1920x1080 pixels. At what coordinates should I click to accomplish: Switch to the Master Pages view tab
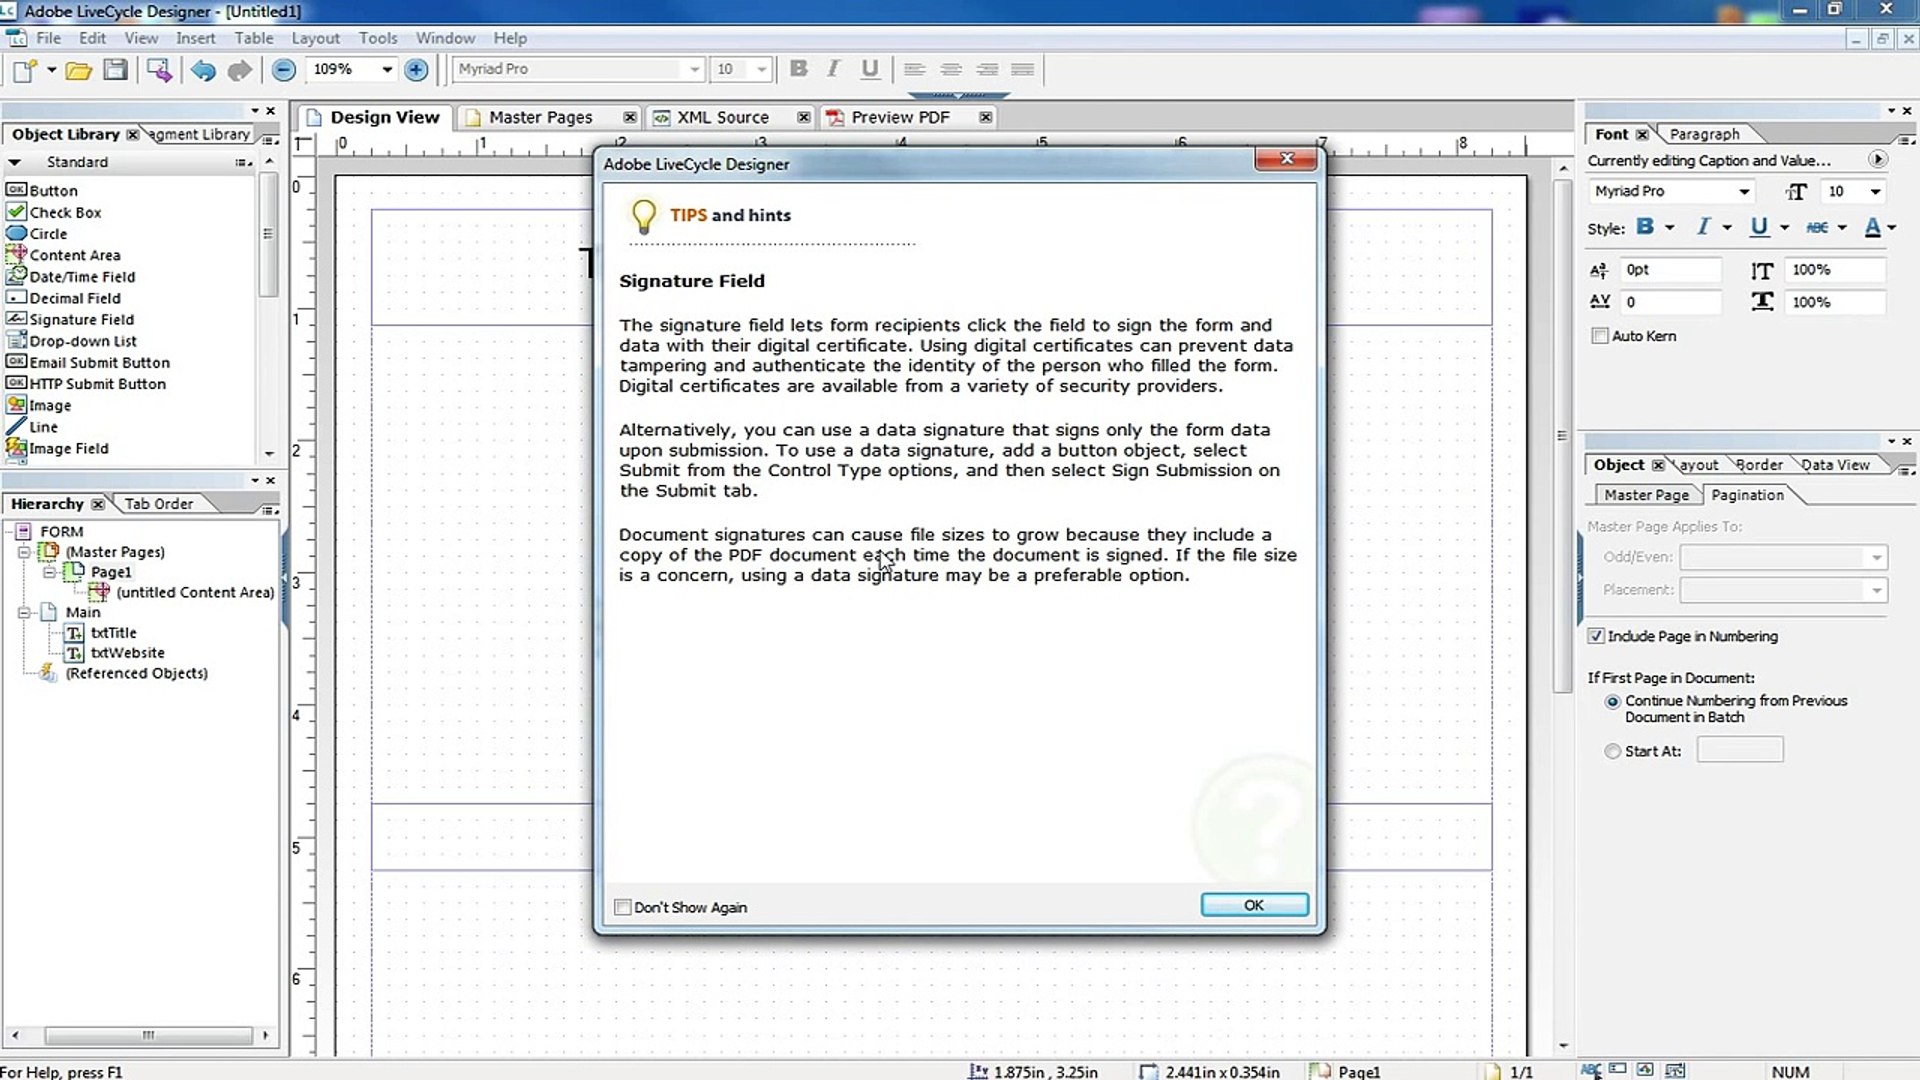[x=540, y=117]
